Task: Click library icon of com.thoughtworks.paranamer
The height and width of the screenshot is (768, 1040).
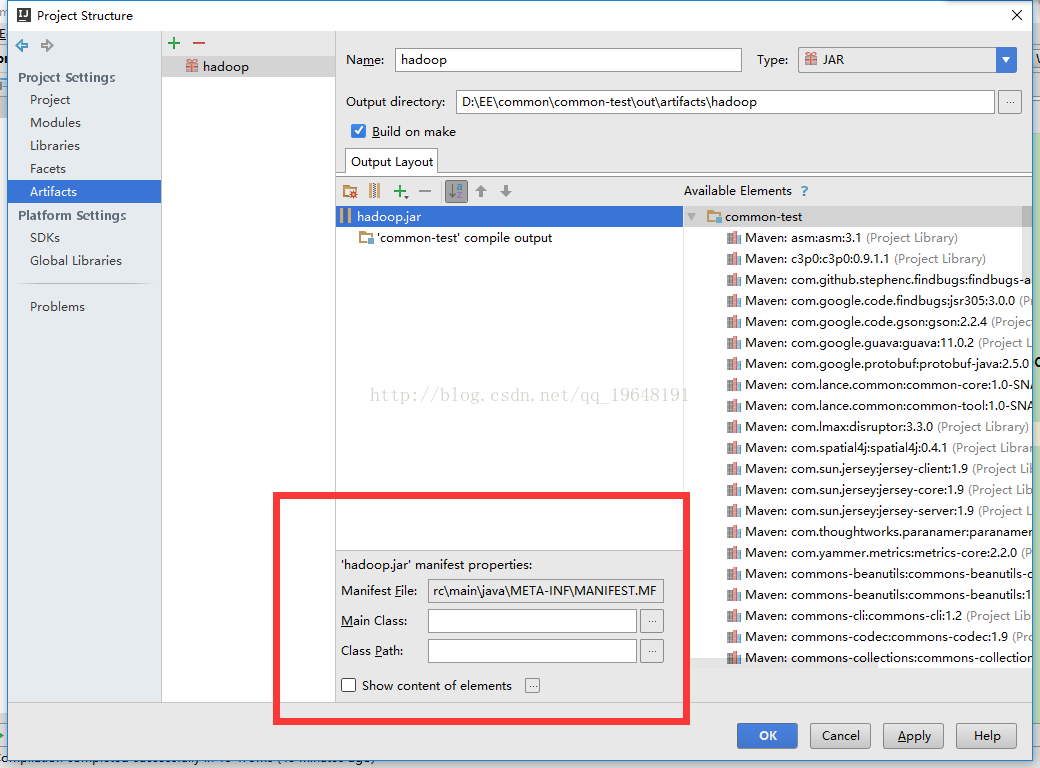Action: pyautogui.click(x=733, y=532)
